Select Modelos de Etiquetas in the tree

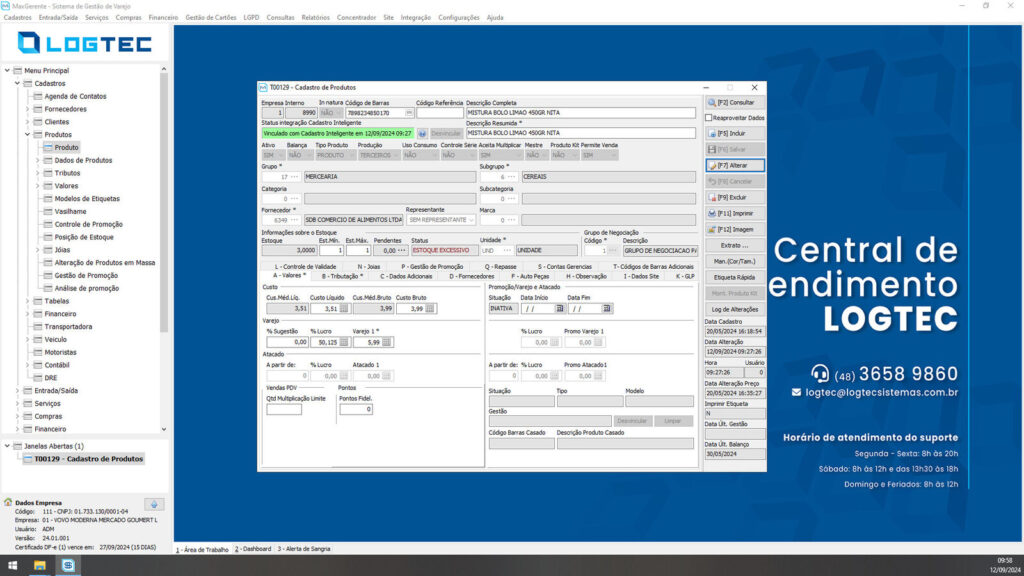(87, 199)
